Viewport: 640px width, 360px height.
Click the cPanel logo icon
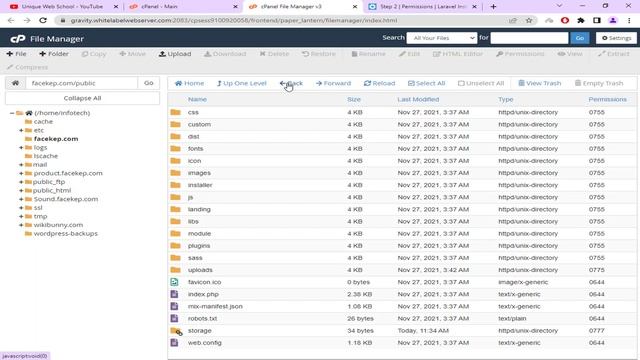(18, 39)
